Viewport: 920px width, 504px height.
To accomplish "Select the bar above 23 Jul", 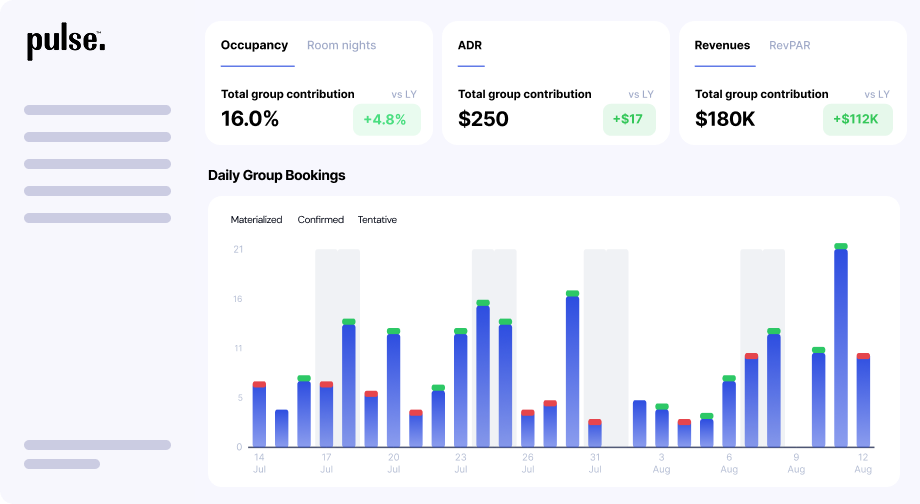I will [461, 388].
